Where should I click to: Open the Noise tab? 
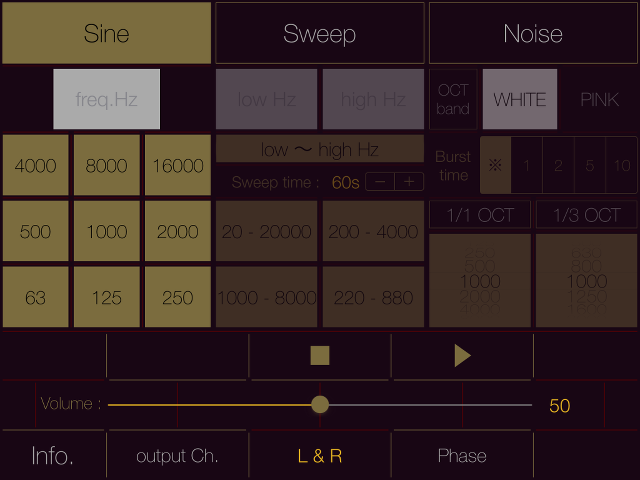(x=533, y=34)
